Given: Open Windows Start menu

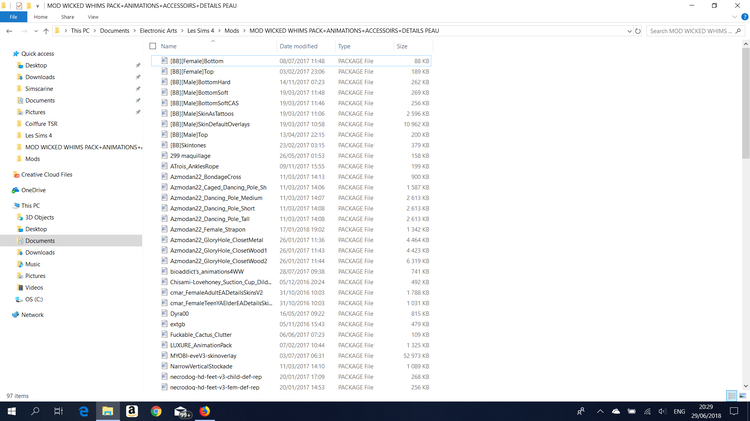Looking at the screenshot, I should point(11,411).
